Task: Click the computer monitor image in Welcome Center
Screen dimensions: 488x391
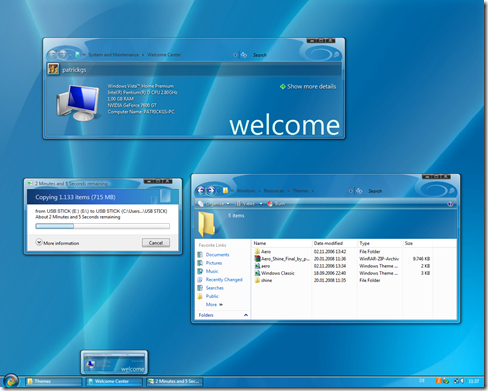Action: point(79,103)
